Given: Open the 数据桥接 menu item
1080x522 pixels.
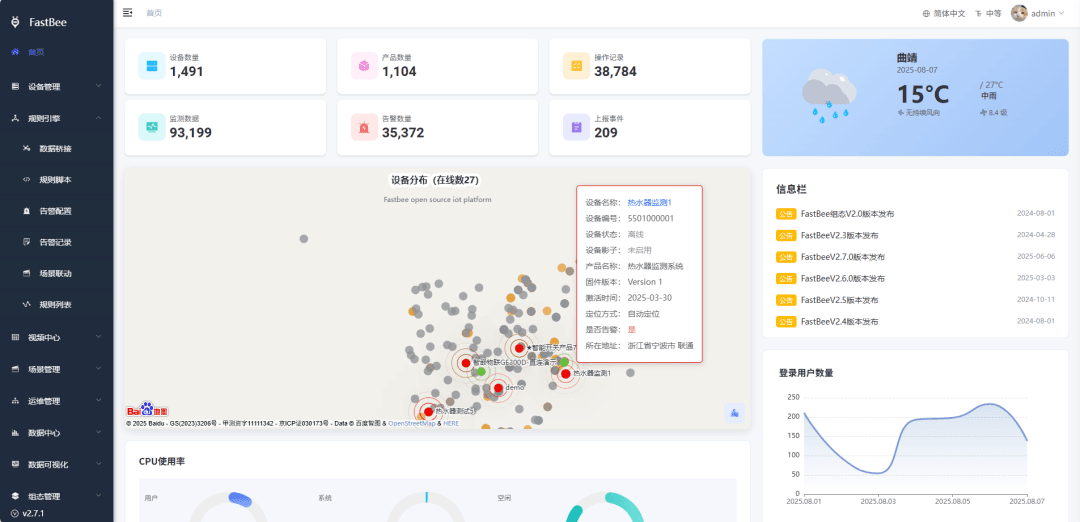Looking at the screenshot, I should (56, 148).
